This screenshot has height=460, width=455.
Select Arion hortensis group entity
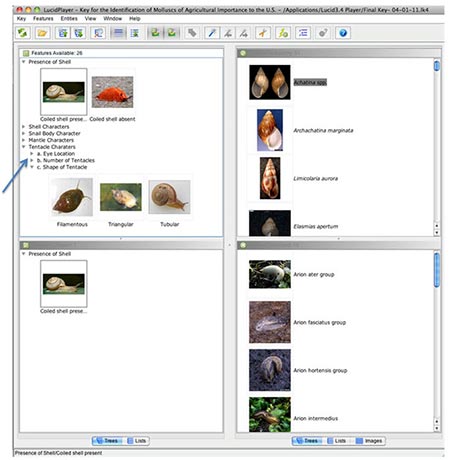[x=320, y=370]
